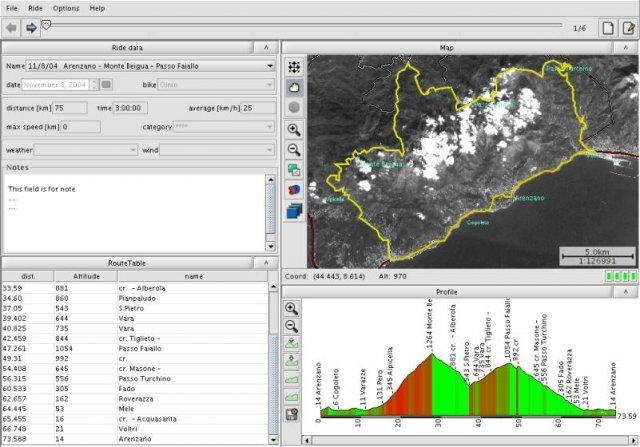The width and height of the screenshot is (640, 447).
Task: Create a new ride document
Action: (x=607, y=28)
